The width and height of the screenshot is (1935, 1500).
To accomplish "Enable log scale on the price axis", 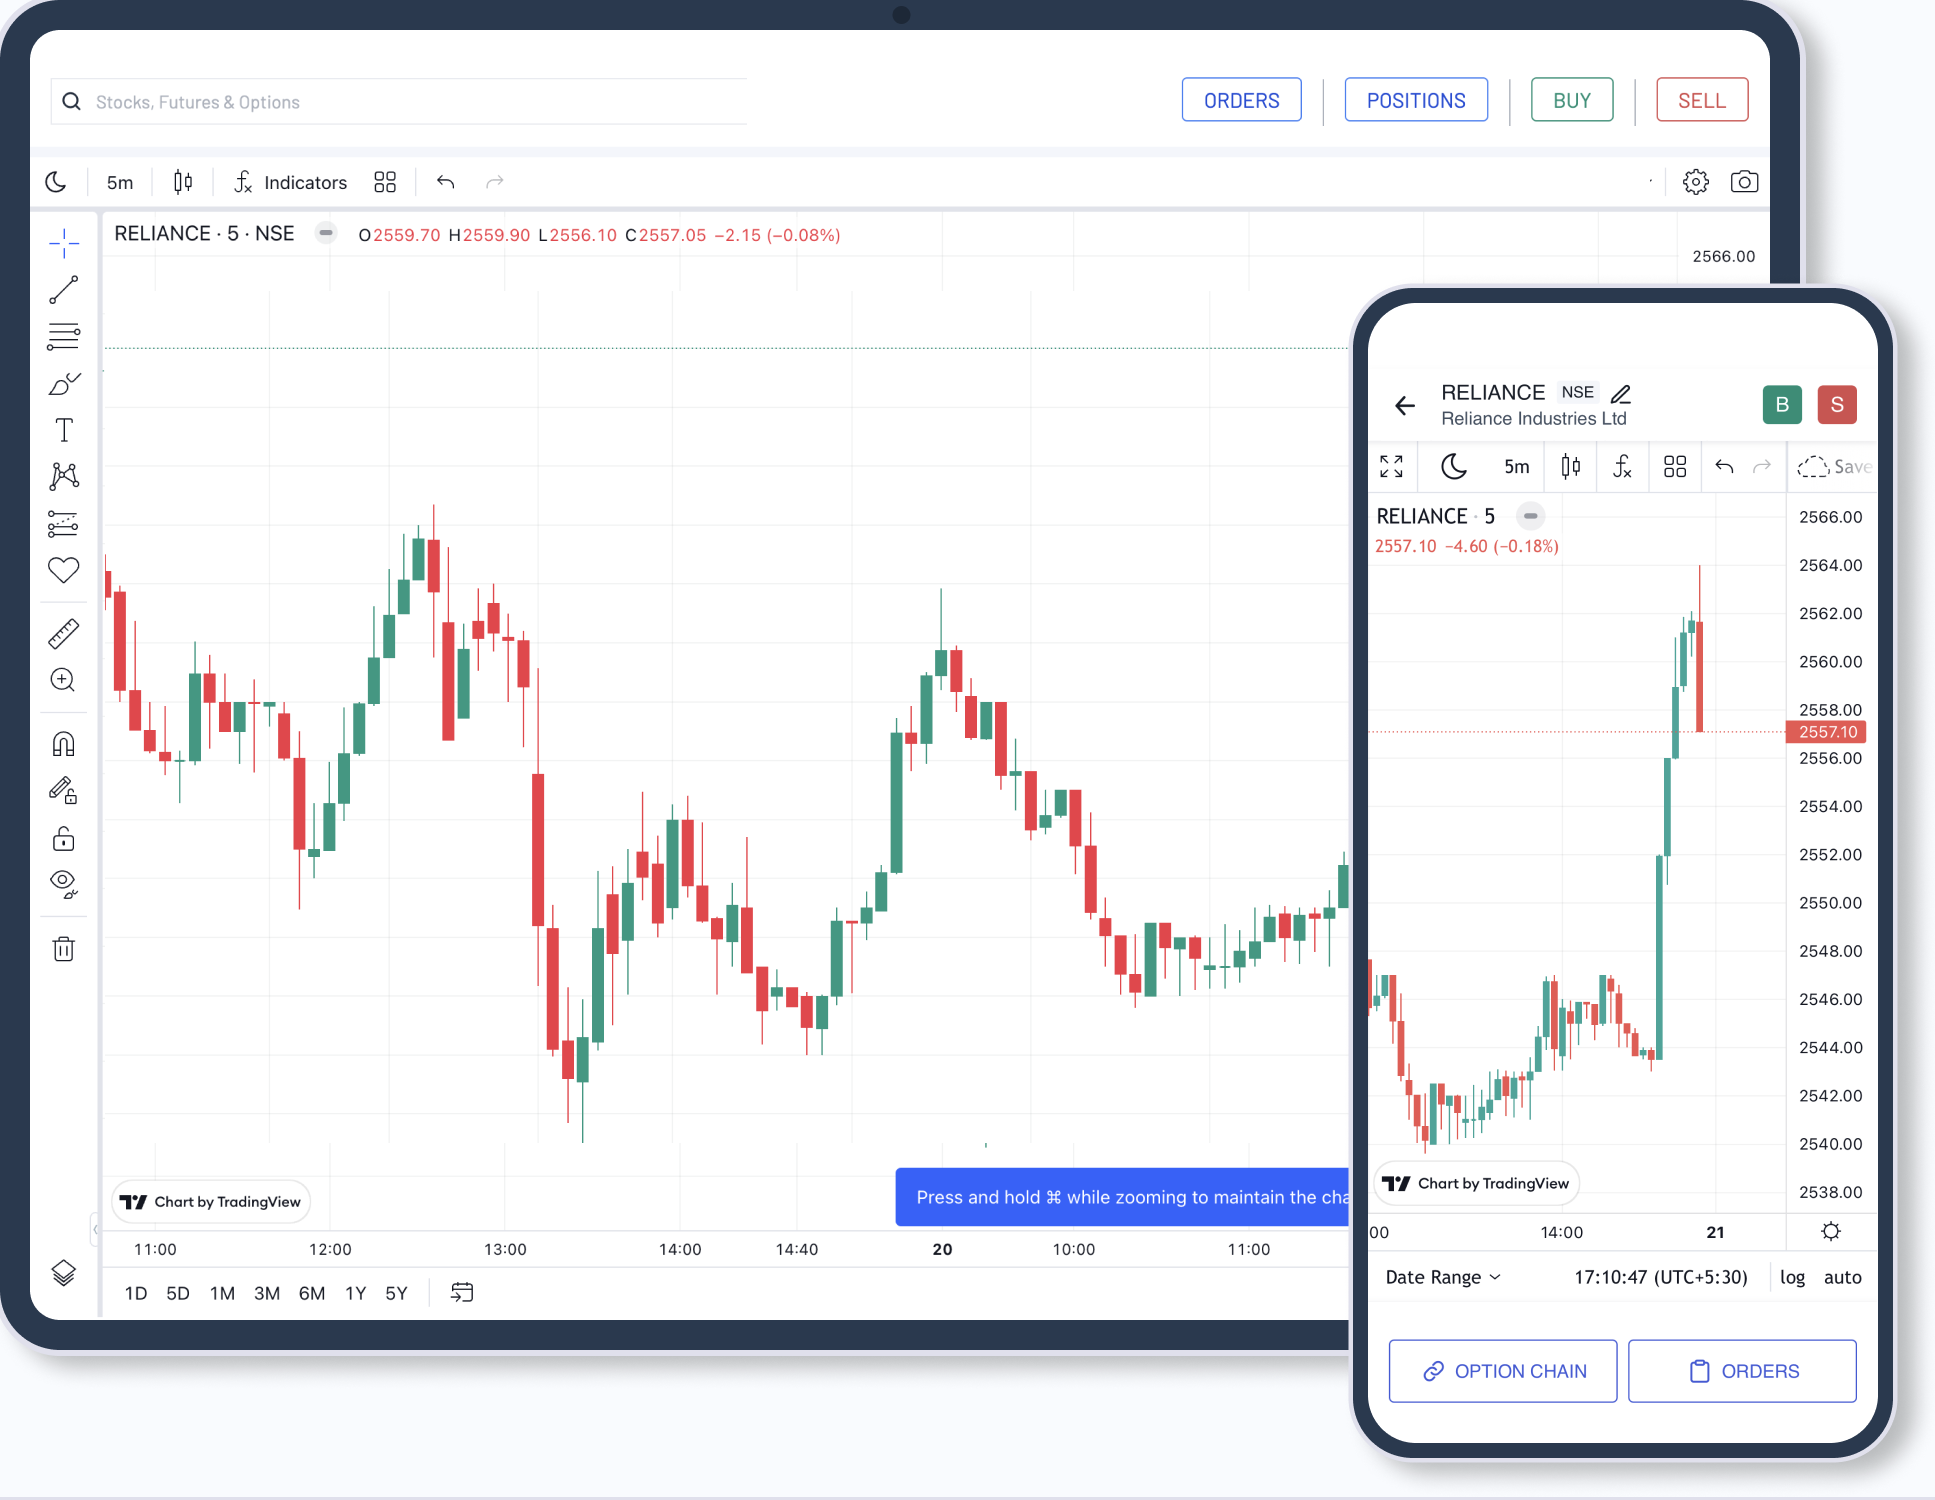I will (1792, 1277).
